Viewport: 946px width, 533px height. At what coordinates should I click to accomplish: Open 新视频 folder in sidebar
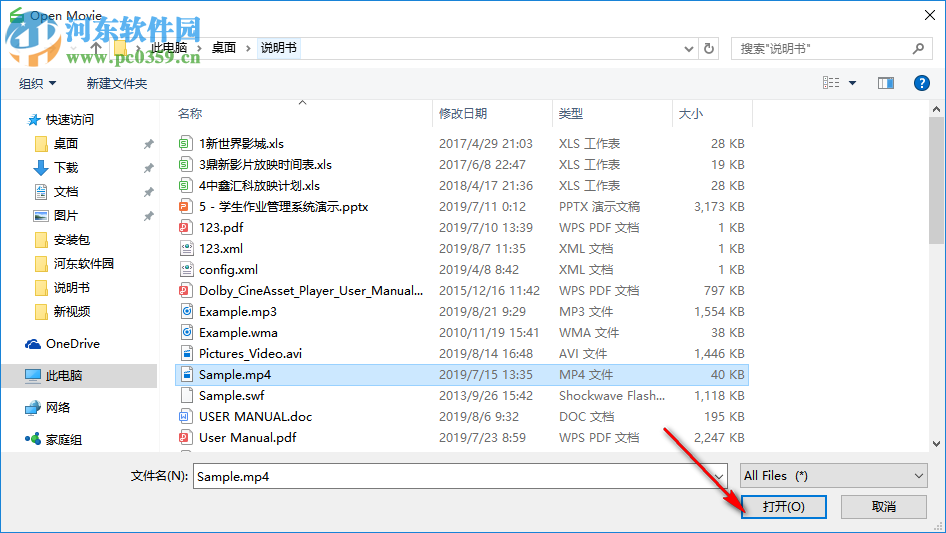pyautogui.click(x=62, y=311)
